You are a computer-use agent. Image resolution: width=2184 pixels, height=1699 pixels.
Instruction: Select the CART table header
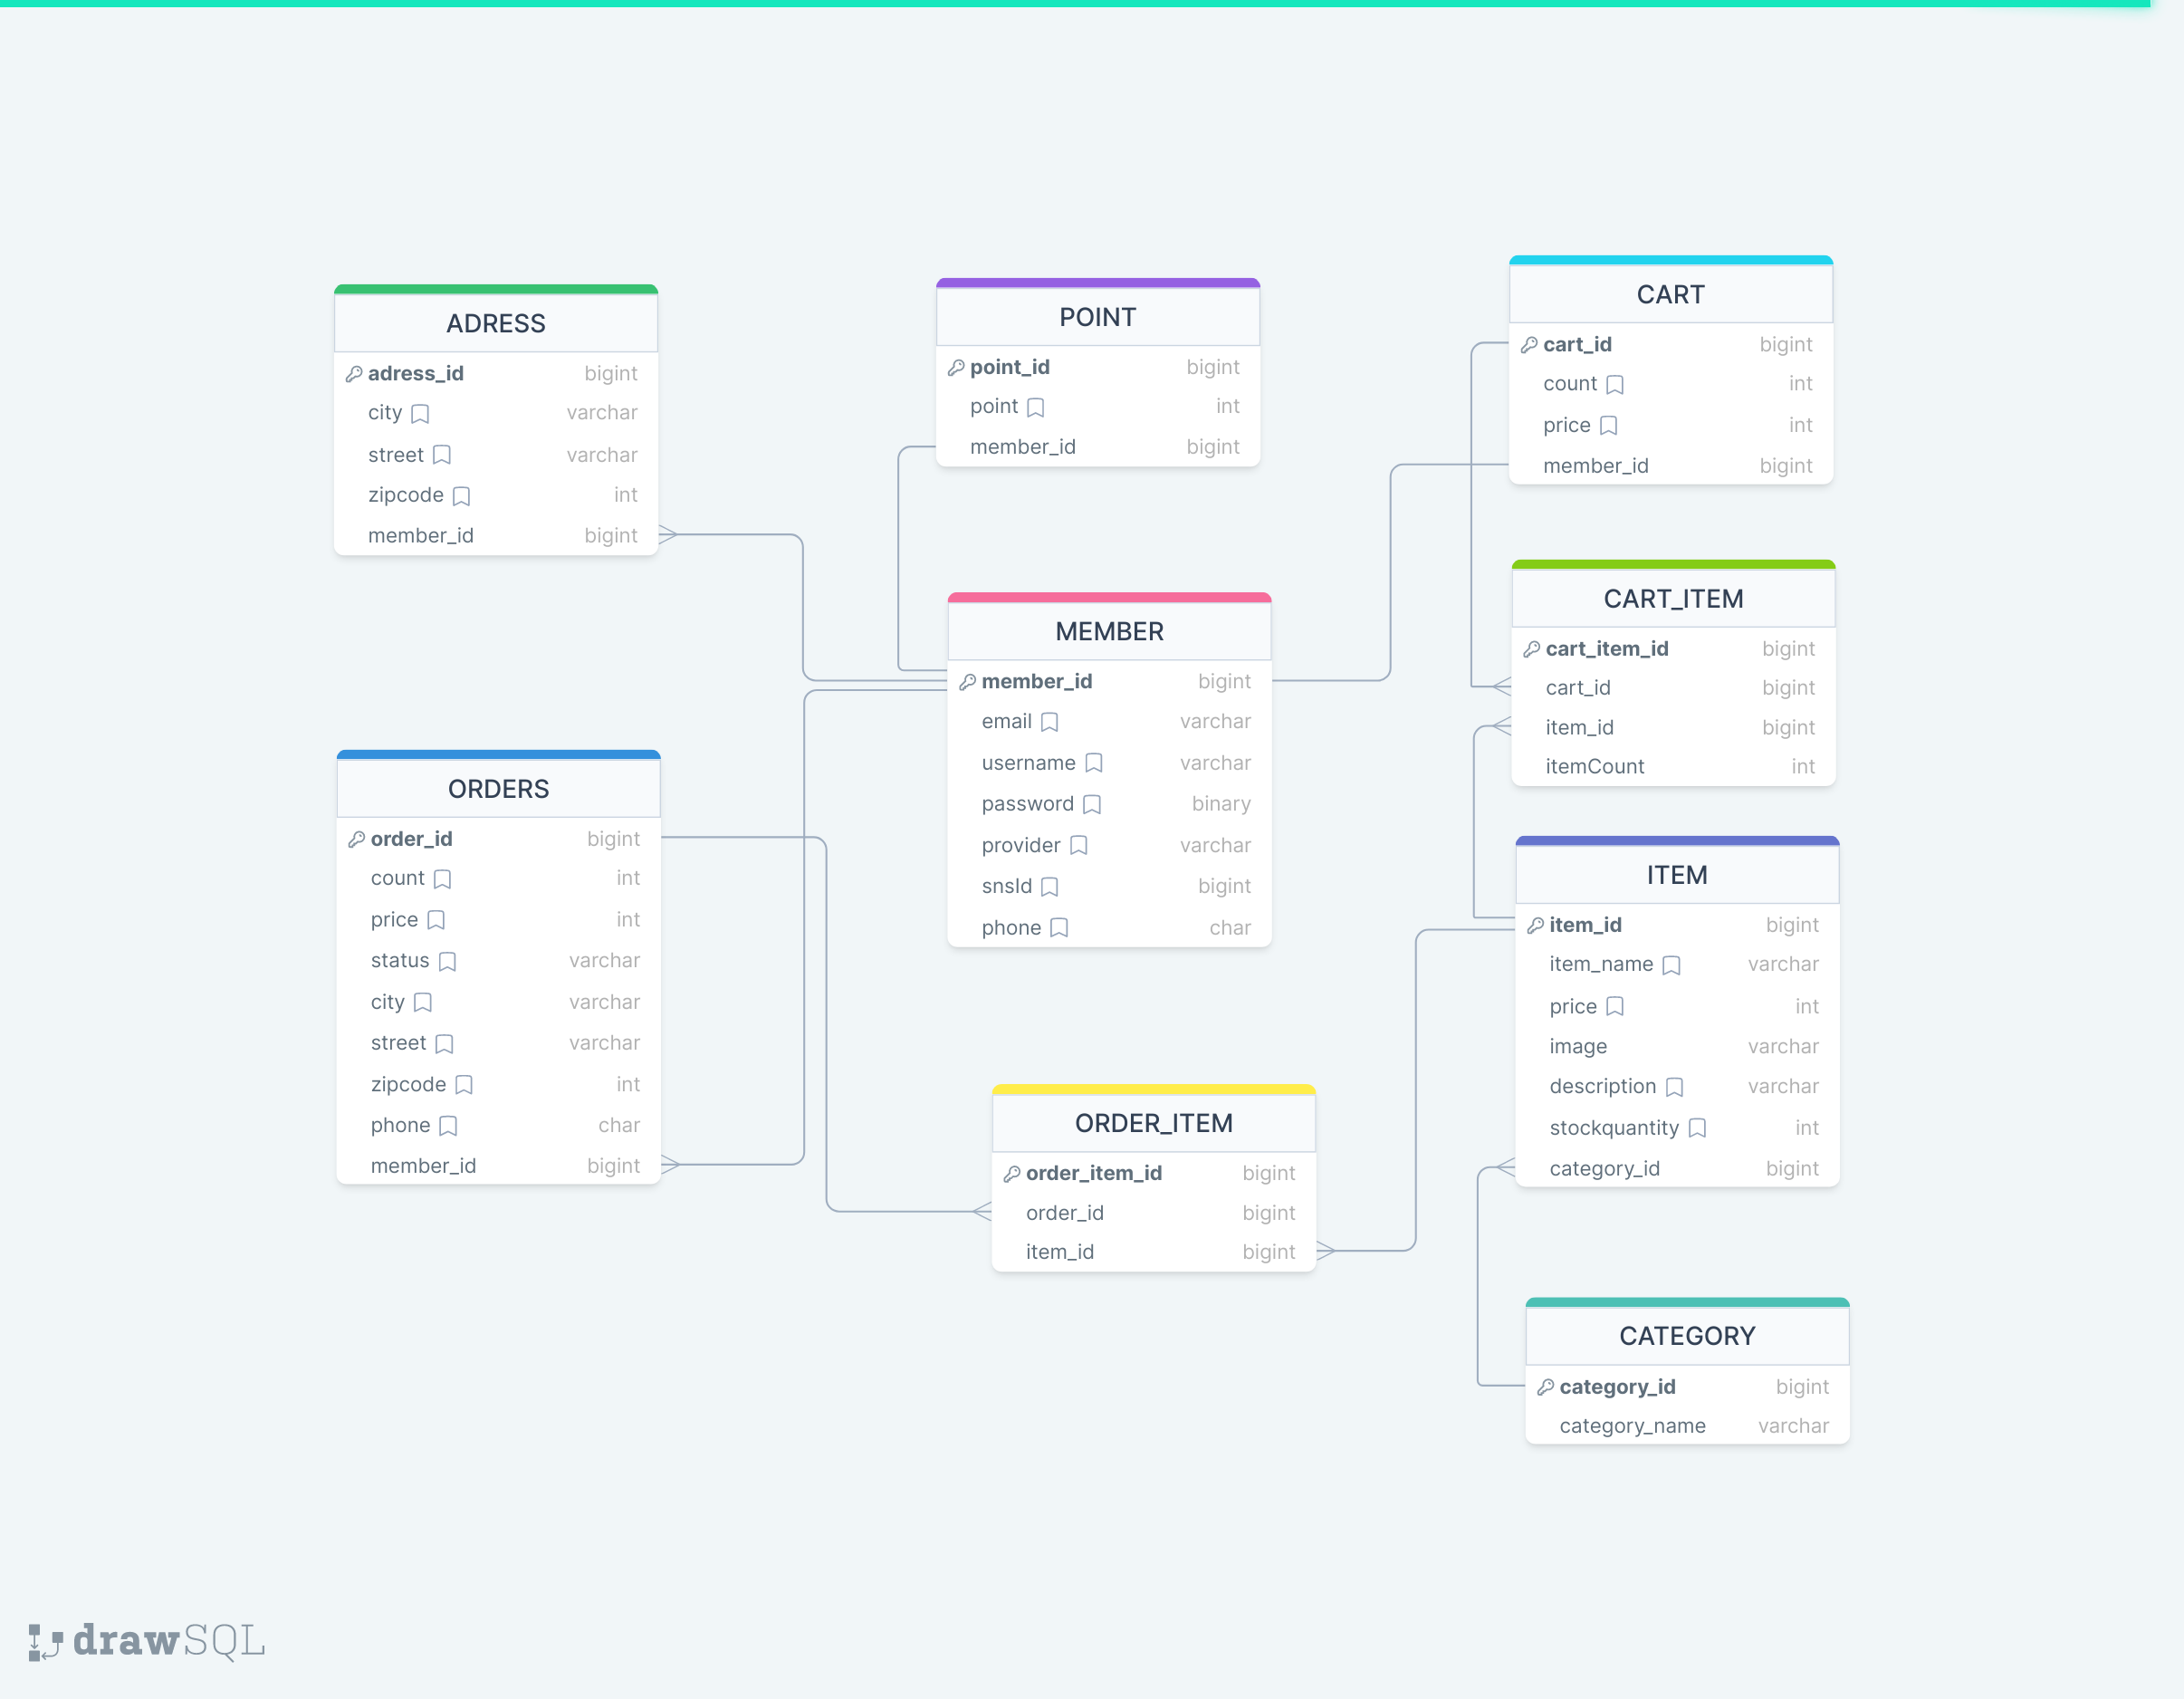[1671, 294]
